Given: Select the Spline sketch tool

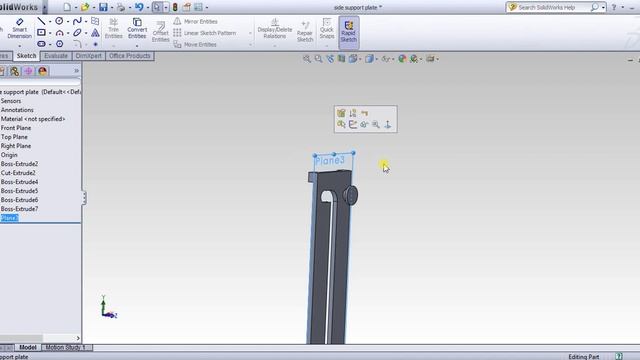Looking at the screenshot, I should click(x=77, y=21).
